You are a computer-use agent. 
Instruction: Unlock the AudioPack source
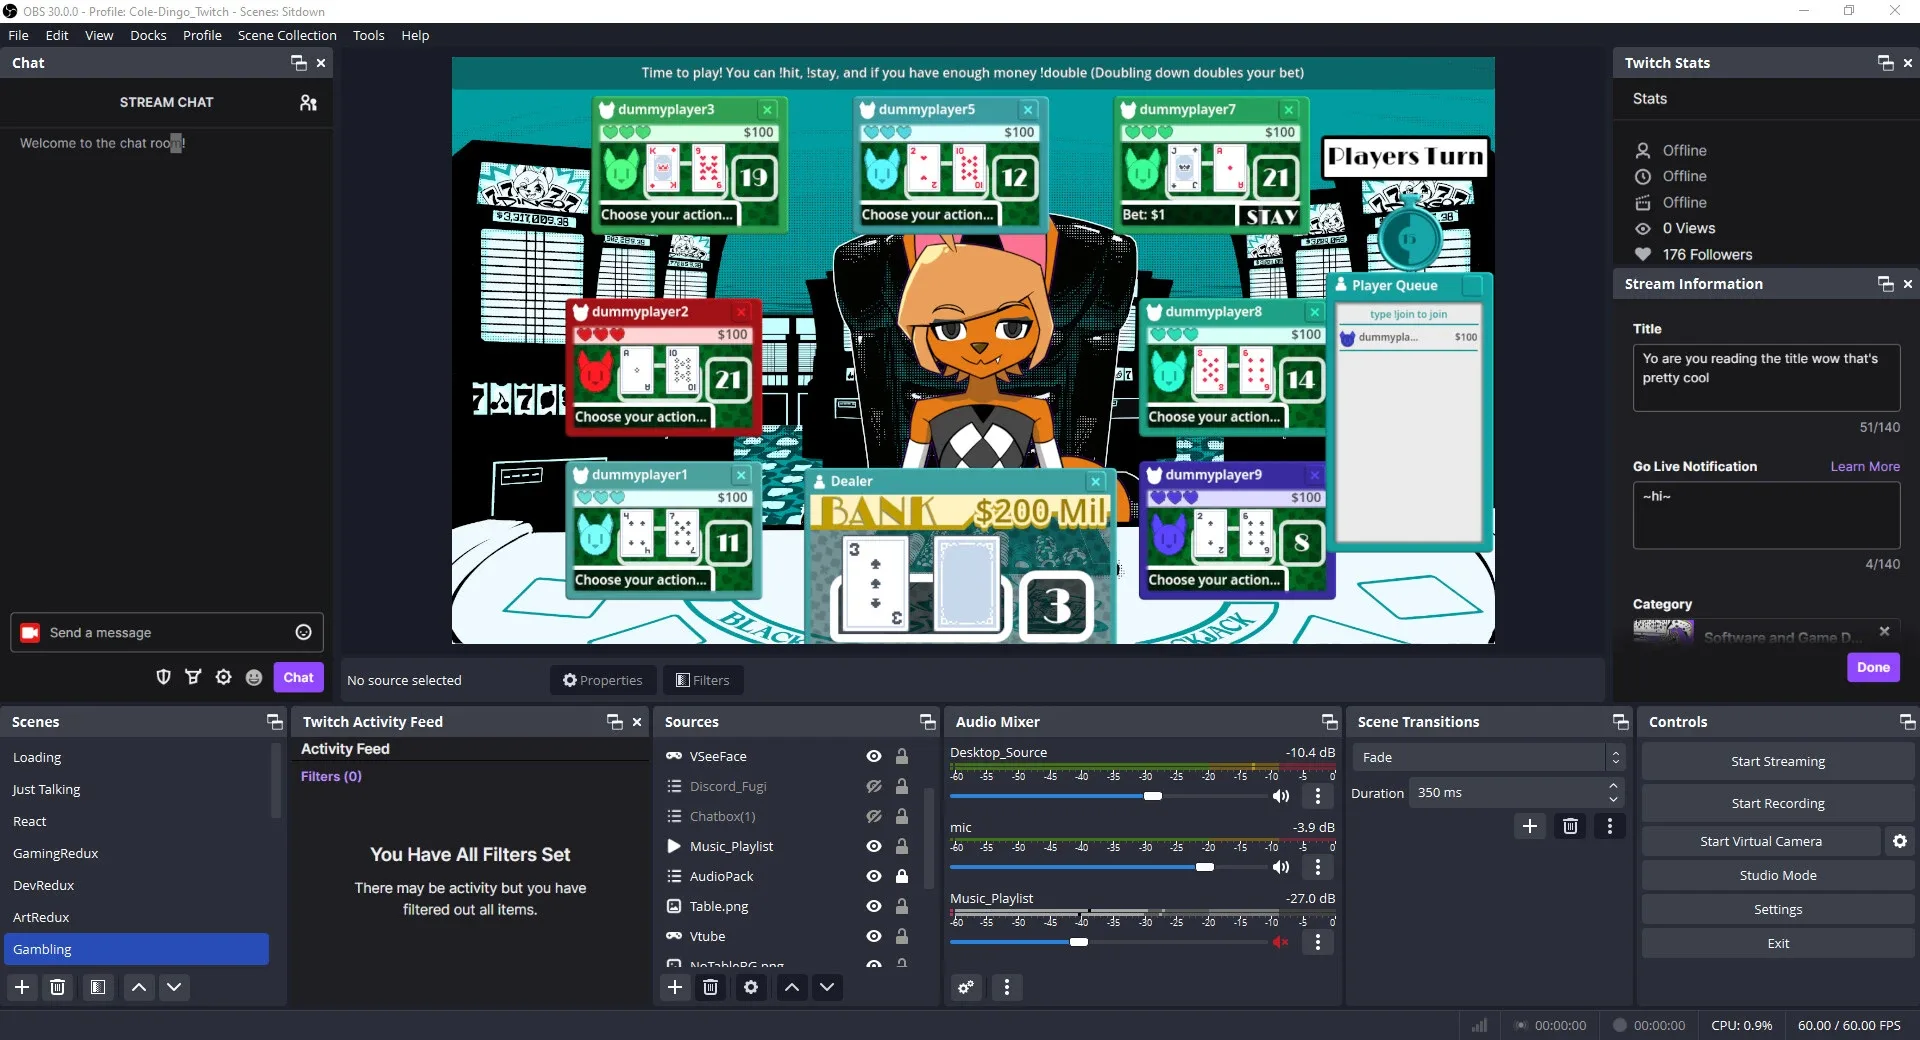click(x=901, y=876)
